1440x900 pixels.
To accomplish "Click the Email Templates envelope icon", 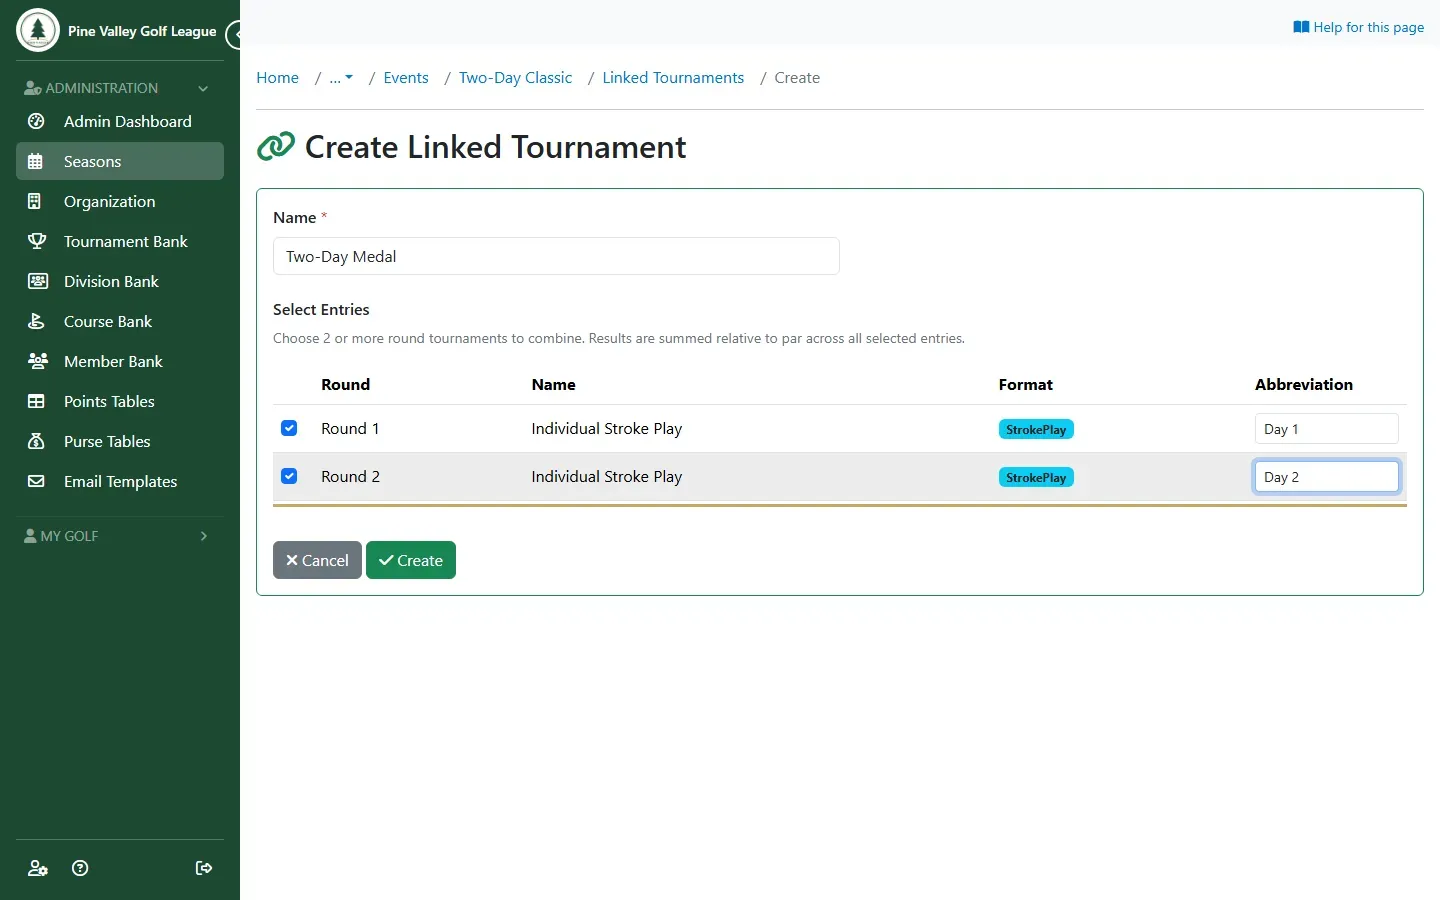I will point(36,481).
